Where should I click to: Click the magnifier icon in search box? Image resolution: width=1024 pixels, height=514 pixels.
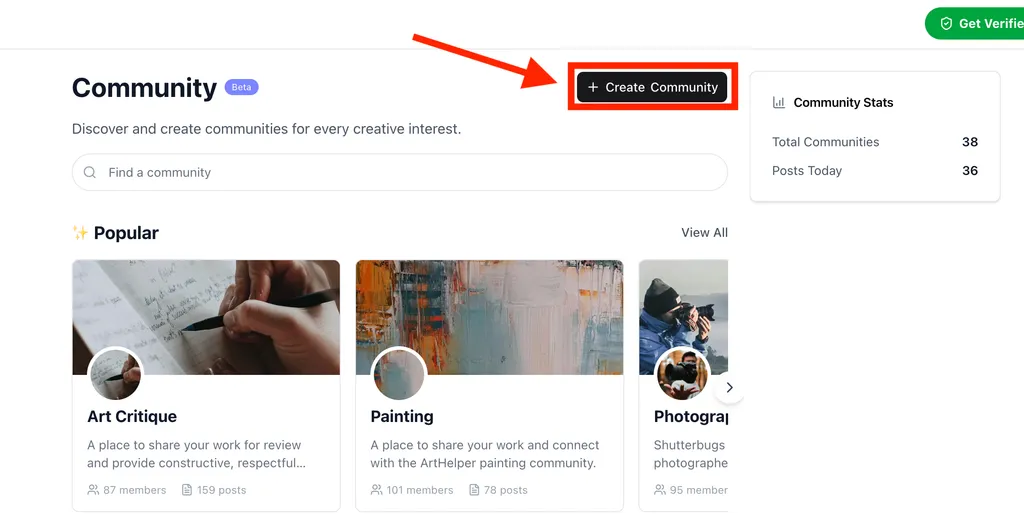click(x=90, y=172)
